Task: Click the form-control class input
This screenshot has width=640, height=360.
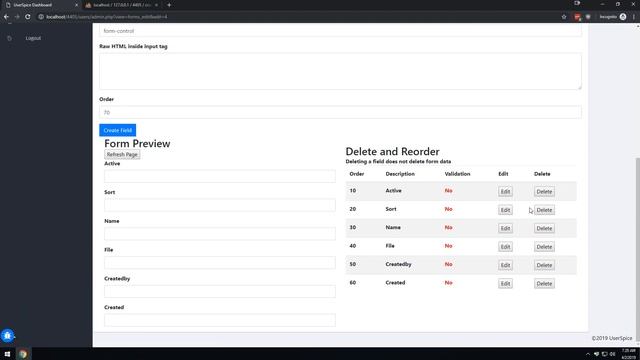Action: click(340, 31)
